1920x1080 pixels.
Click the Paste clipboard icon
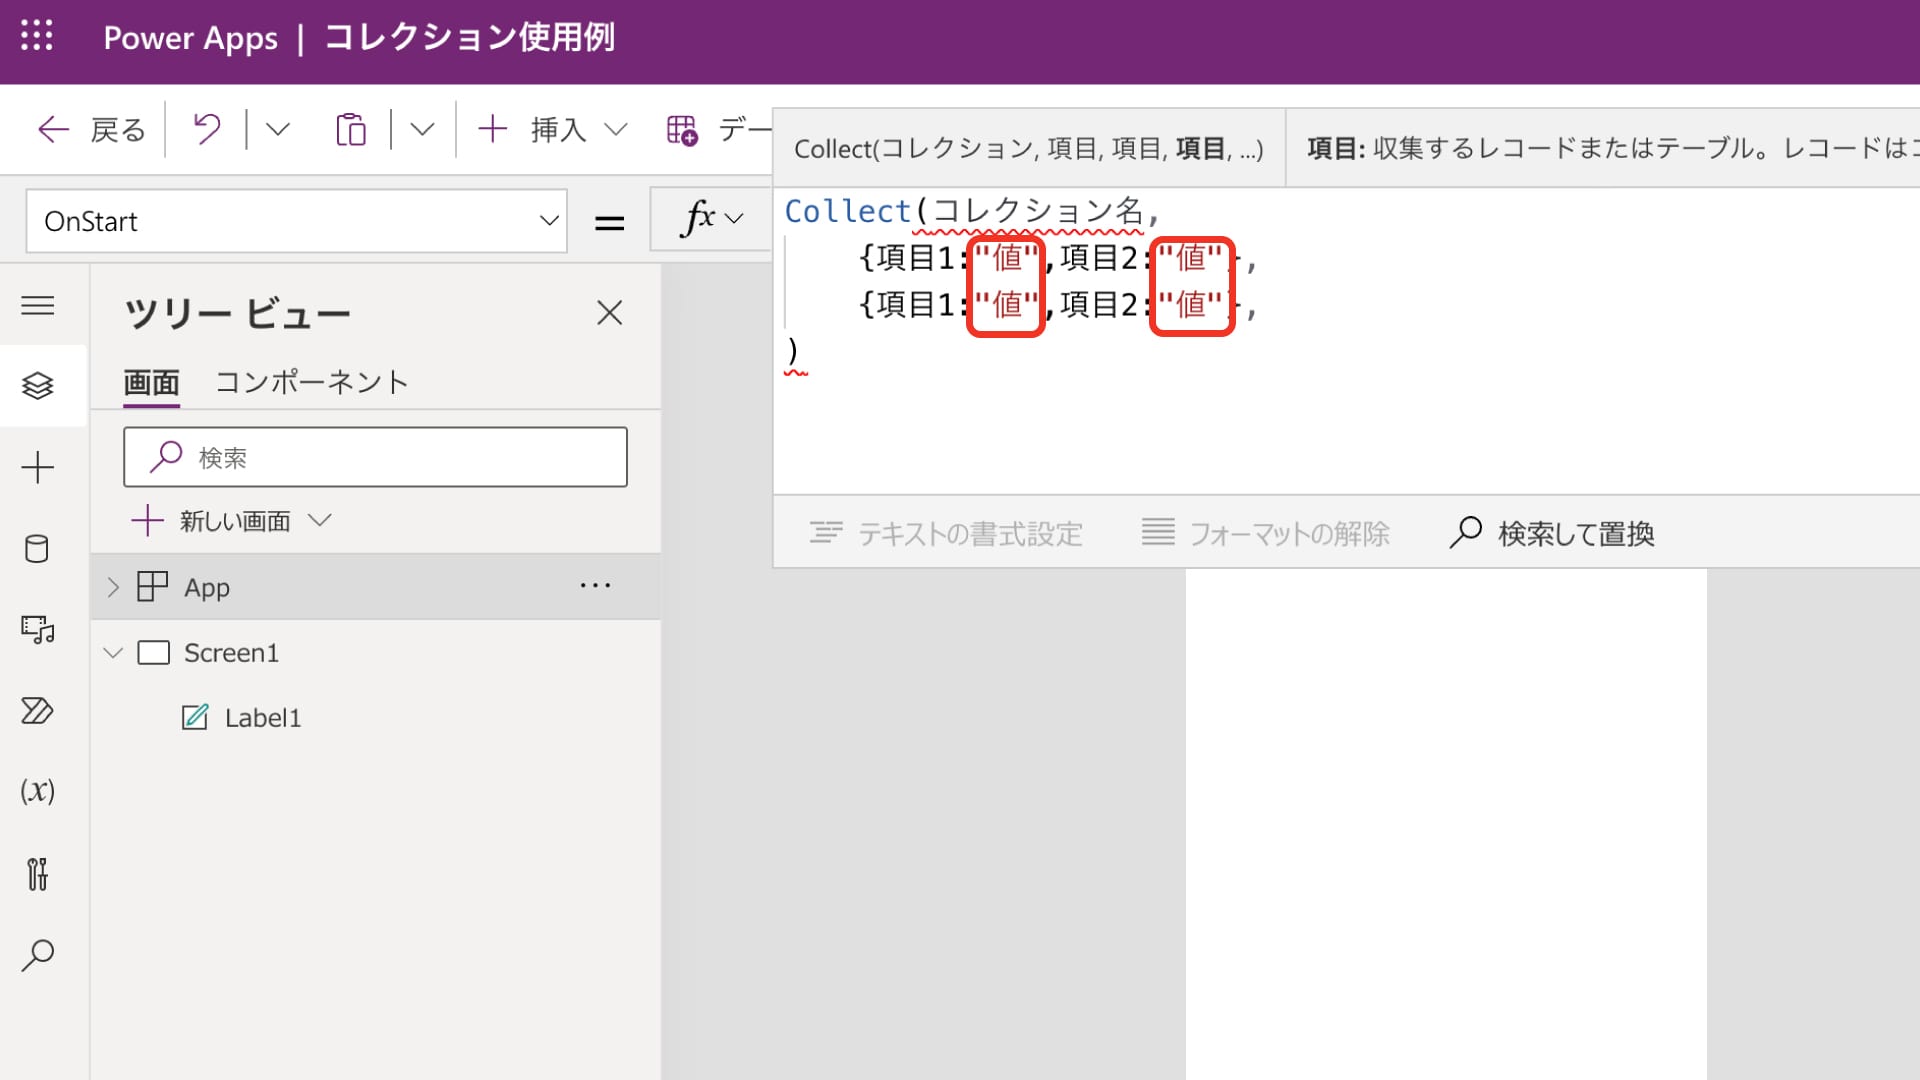(351, 129)
